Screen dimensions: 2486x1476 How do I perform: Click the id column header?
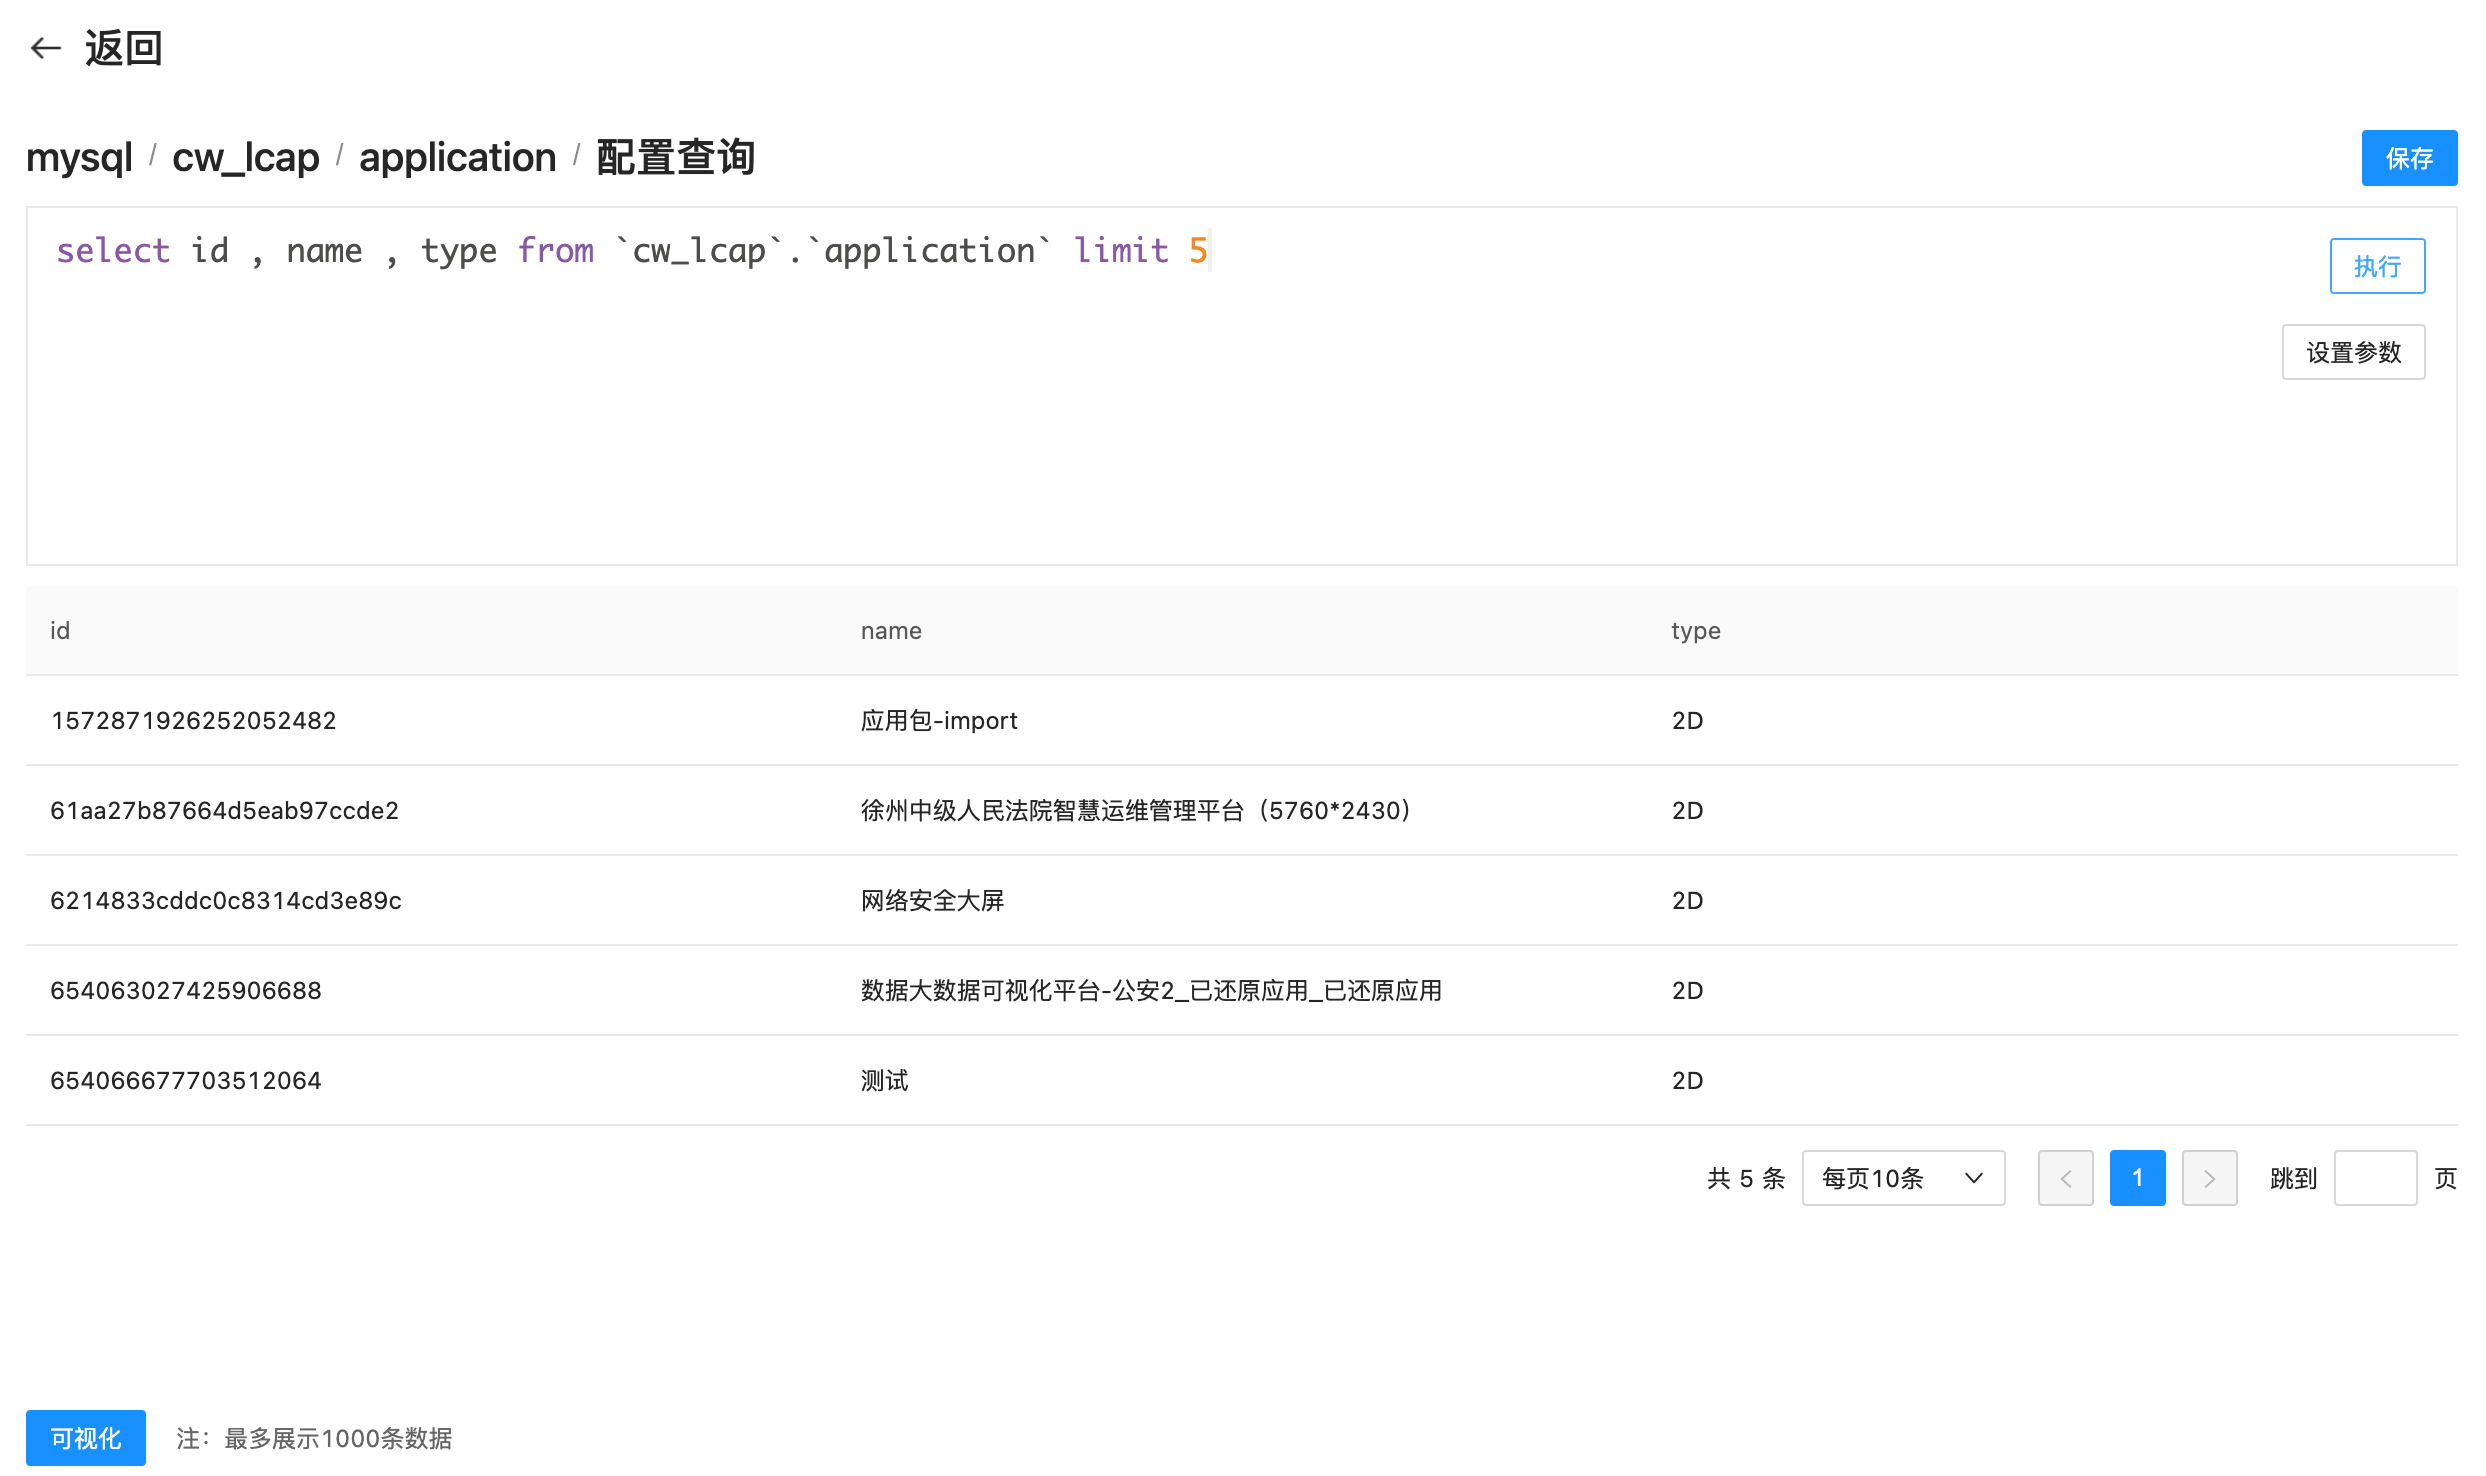pos(60,631)
